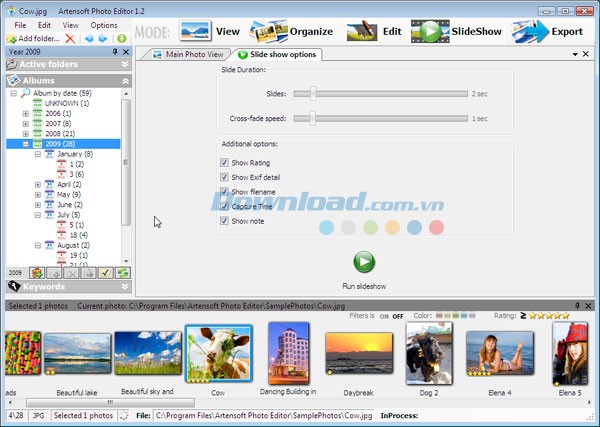Image resolution: width=600 pixels, height=427 pixels.
Task: Expand the Active folders panel
Action: point(125,64)
